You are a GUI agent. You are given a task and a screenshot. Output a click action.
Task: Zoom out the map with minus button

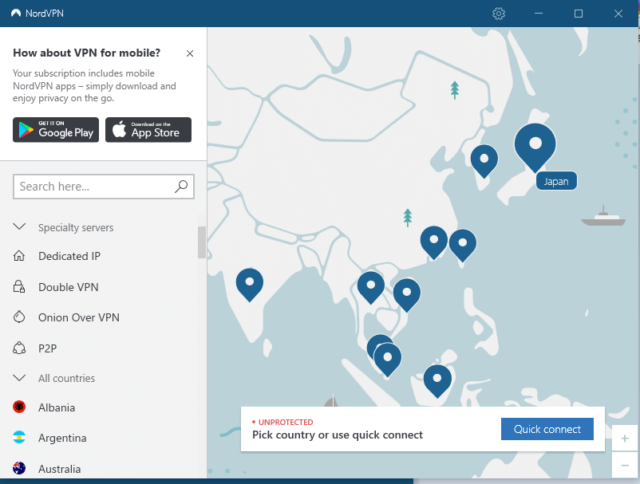(x=625, y=466)
